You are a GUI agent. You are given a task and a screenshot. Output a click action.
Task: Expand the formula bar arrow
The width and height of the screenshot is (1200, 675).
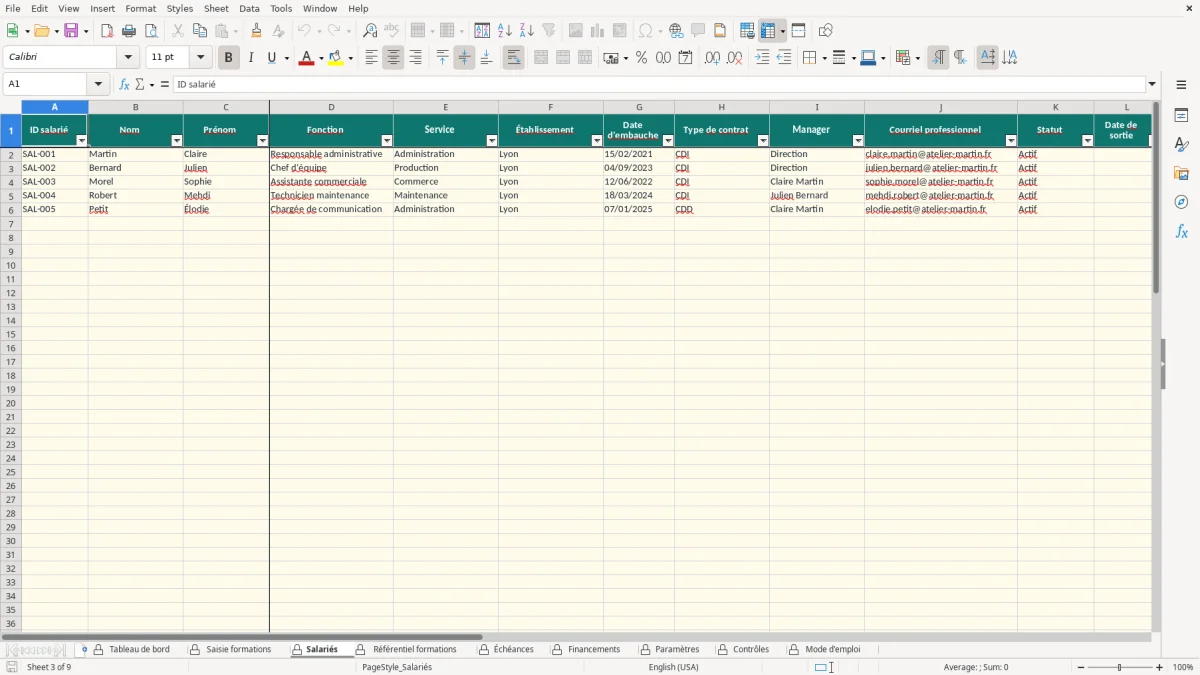point(1152,85)
